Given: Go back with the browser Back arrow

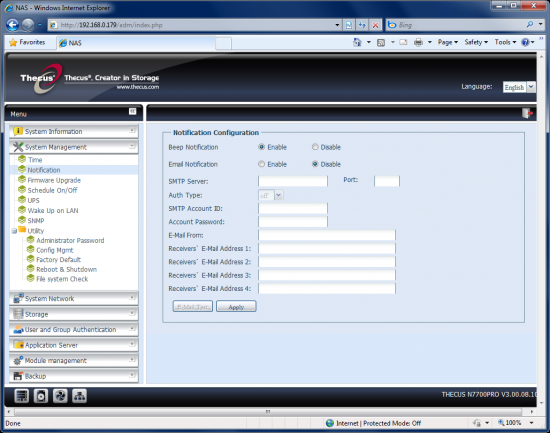Looking at the screenshot, I should tap(13, 25).
